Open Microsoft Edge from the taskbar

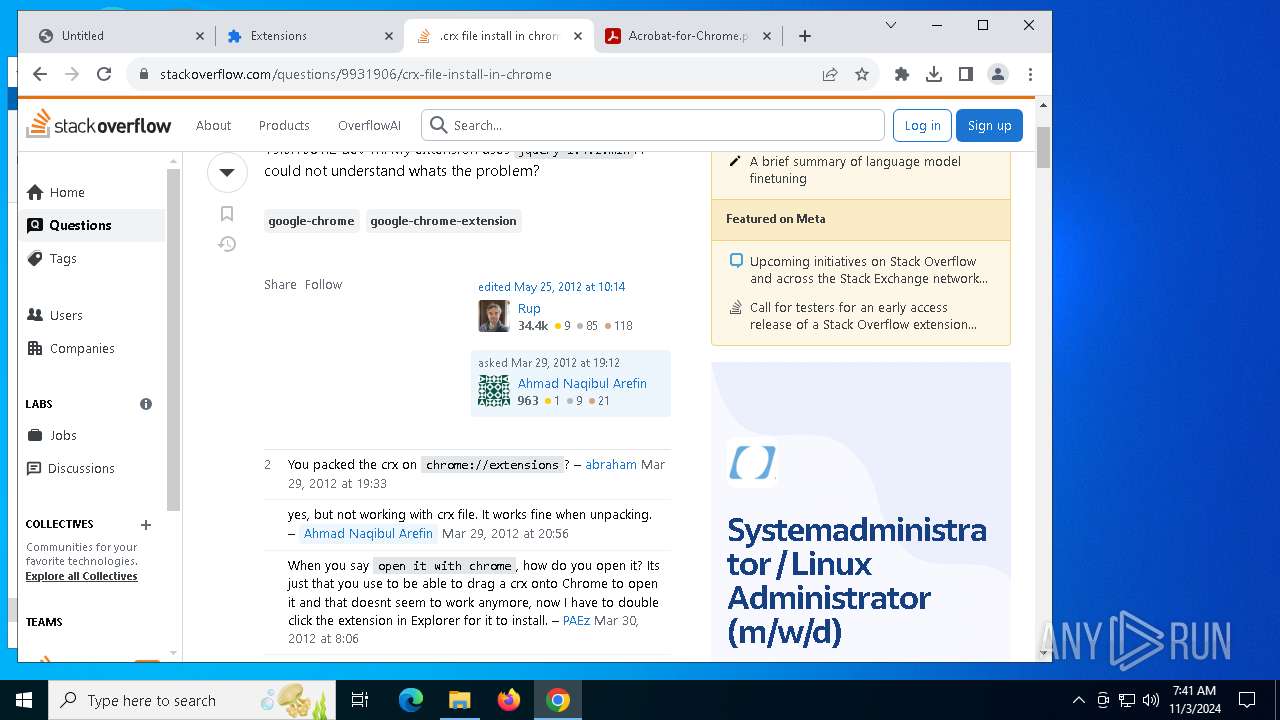coord(411,700)
